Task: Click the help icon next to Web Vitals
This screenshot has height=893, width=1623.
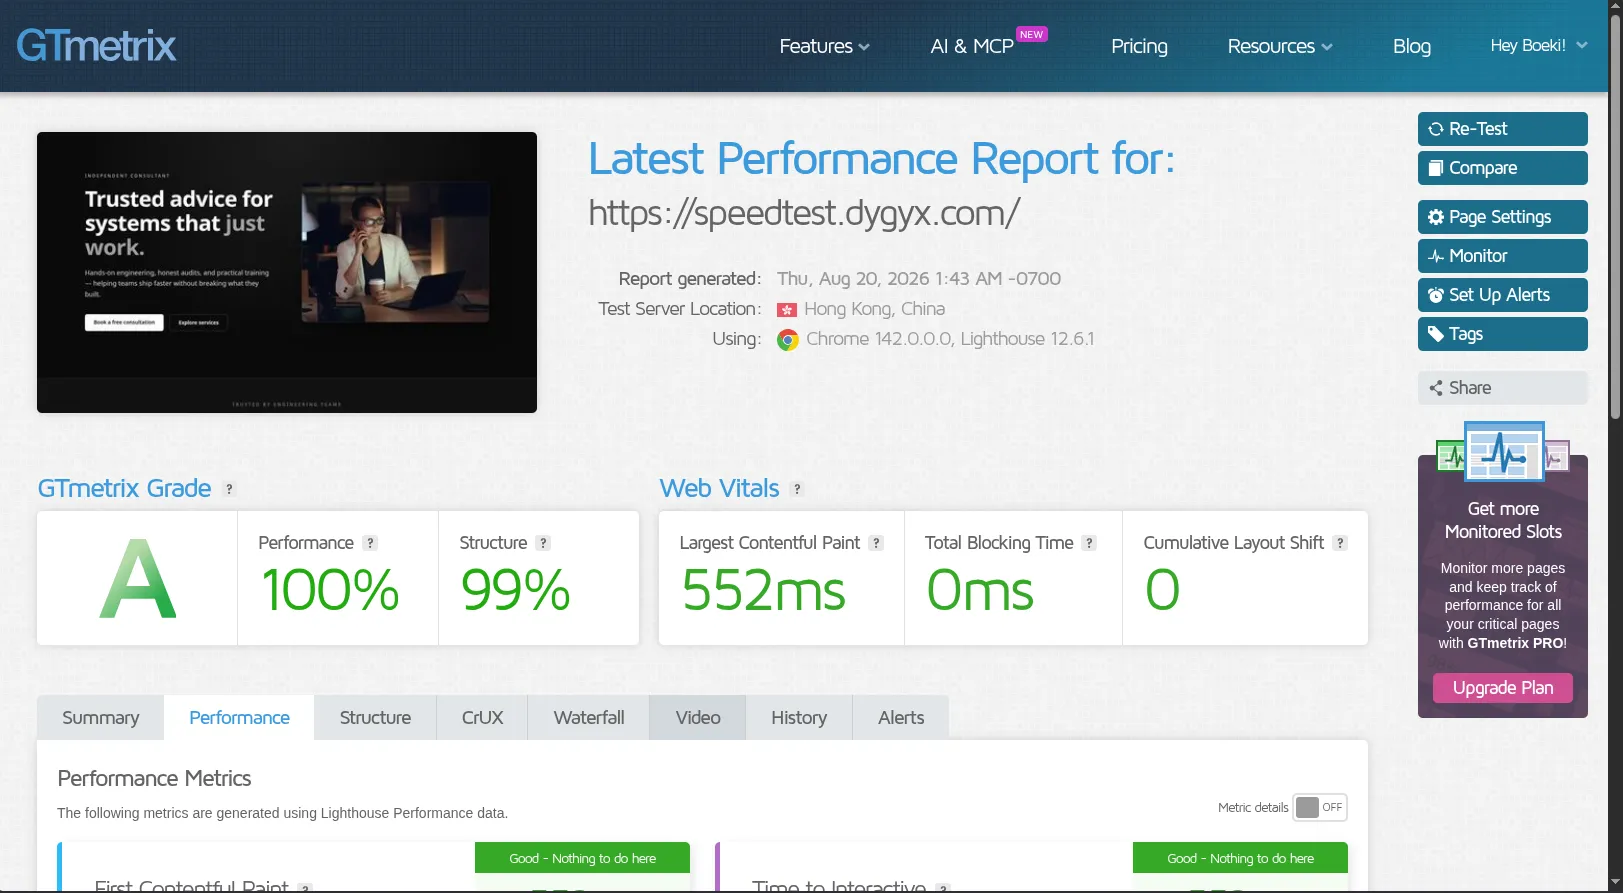Action: (x=797, y=489)
